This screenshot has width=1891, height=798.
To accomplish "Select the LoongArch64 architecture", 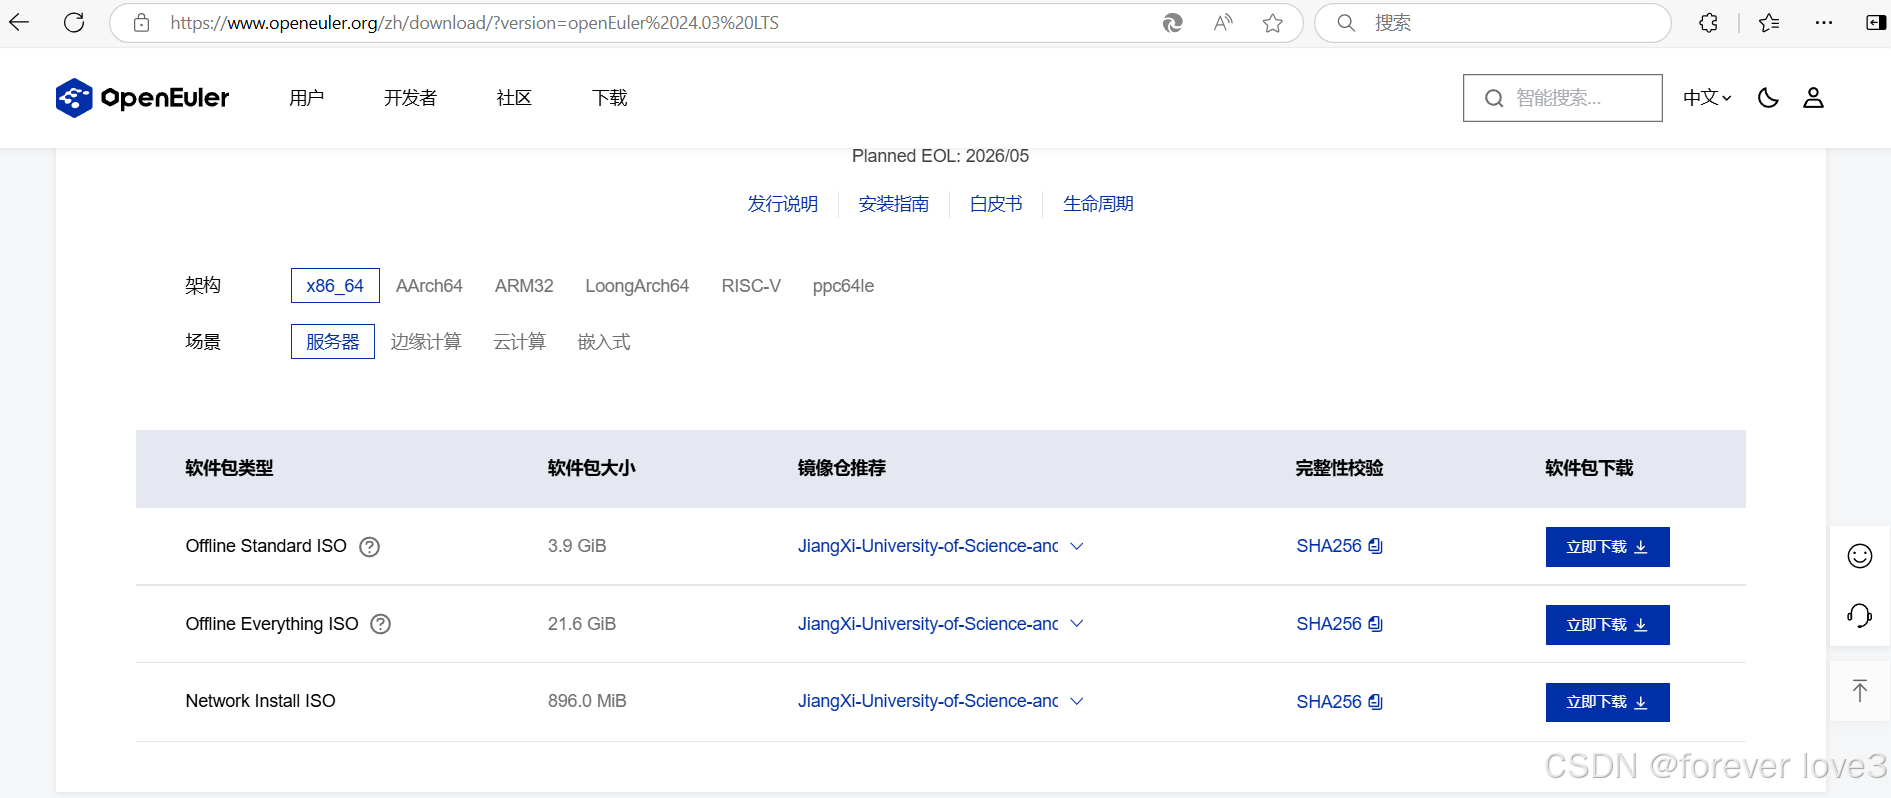I will [x=637, y=286].
